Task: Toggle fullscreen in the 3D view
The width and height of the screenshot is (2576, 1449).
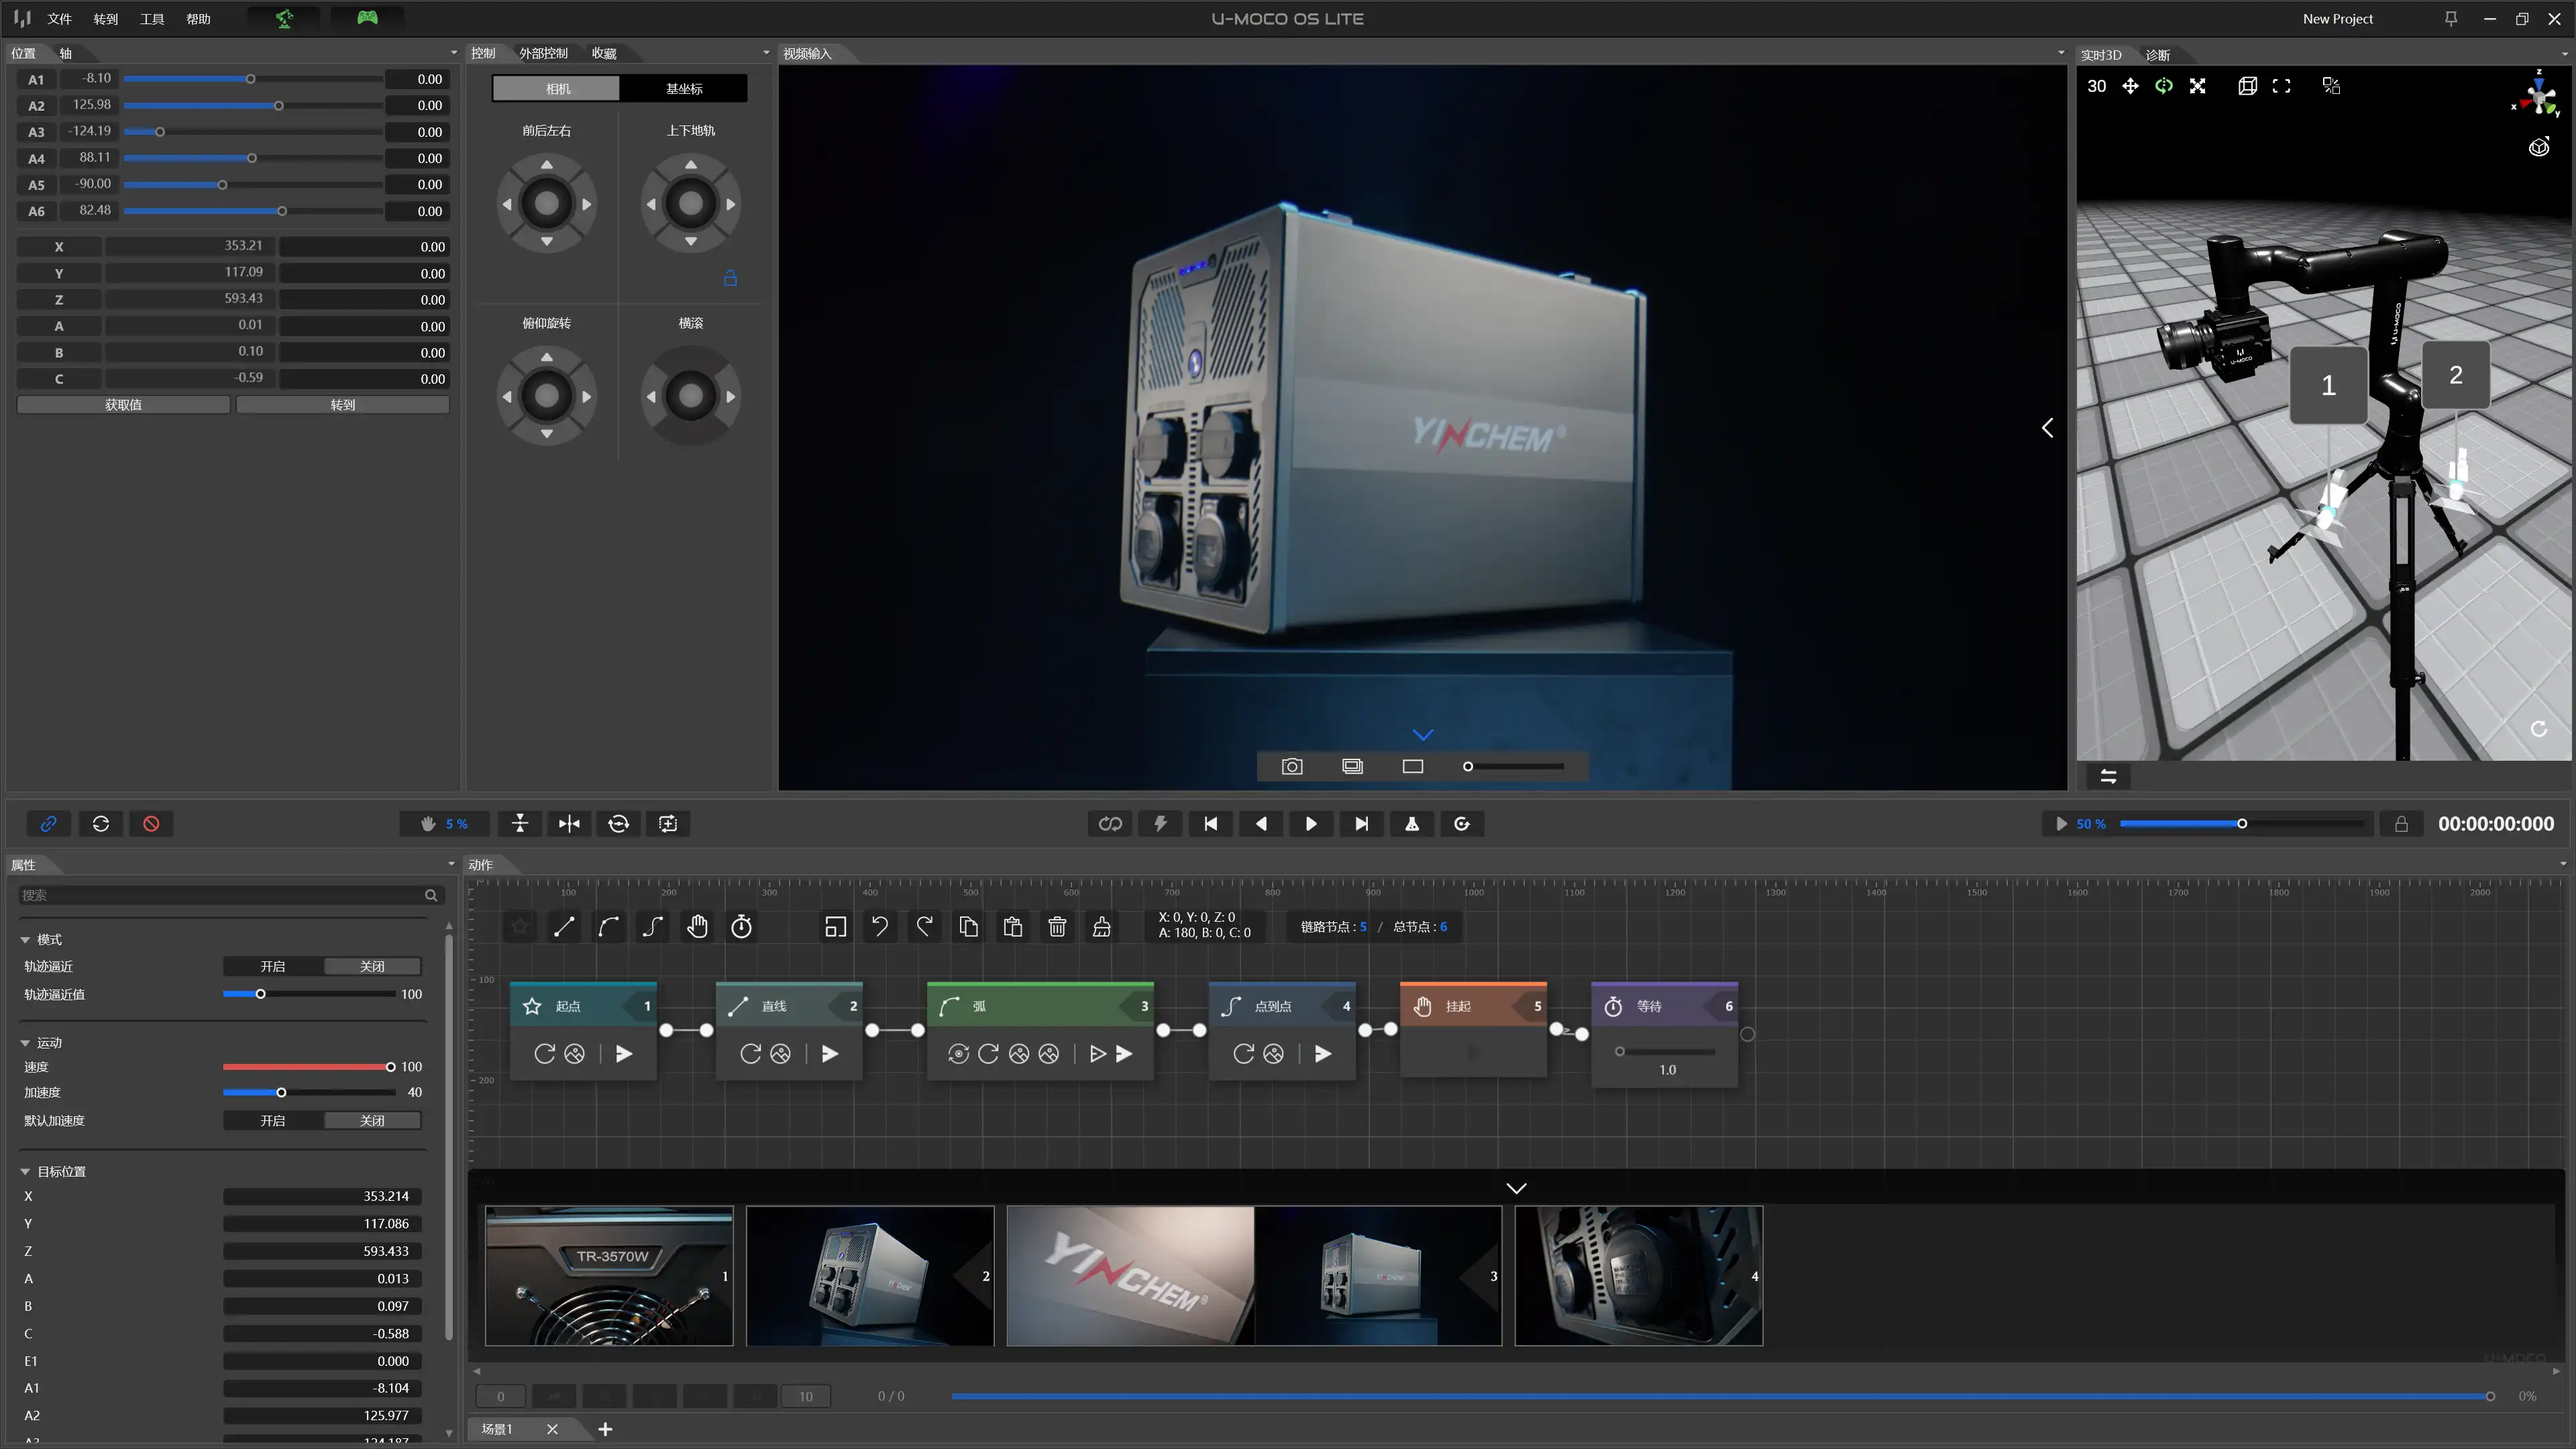Action: (x=2281, y=86)
